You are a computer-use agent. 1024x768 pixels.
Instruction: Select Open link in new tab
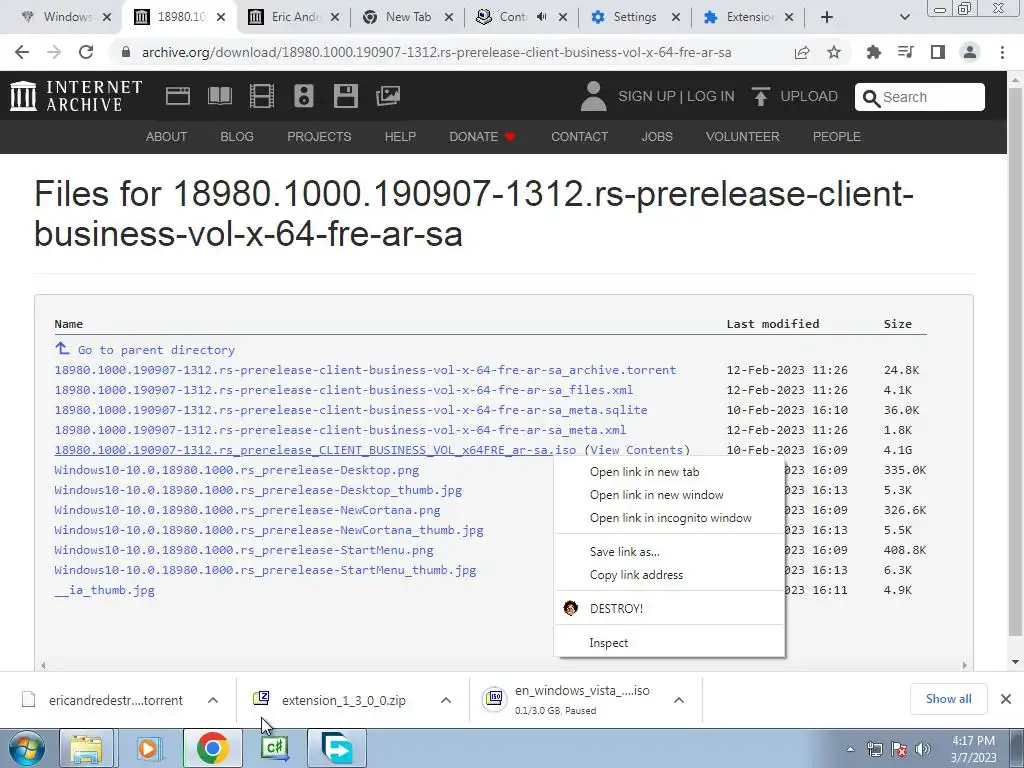tap(669, 472)
